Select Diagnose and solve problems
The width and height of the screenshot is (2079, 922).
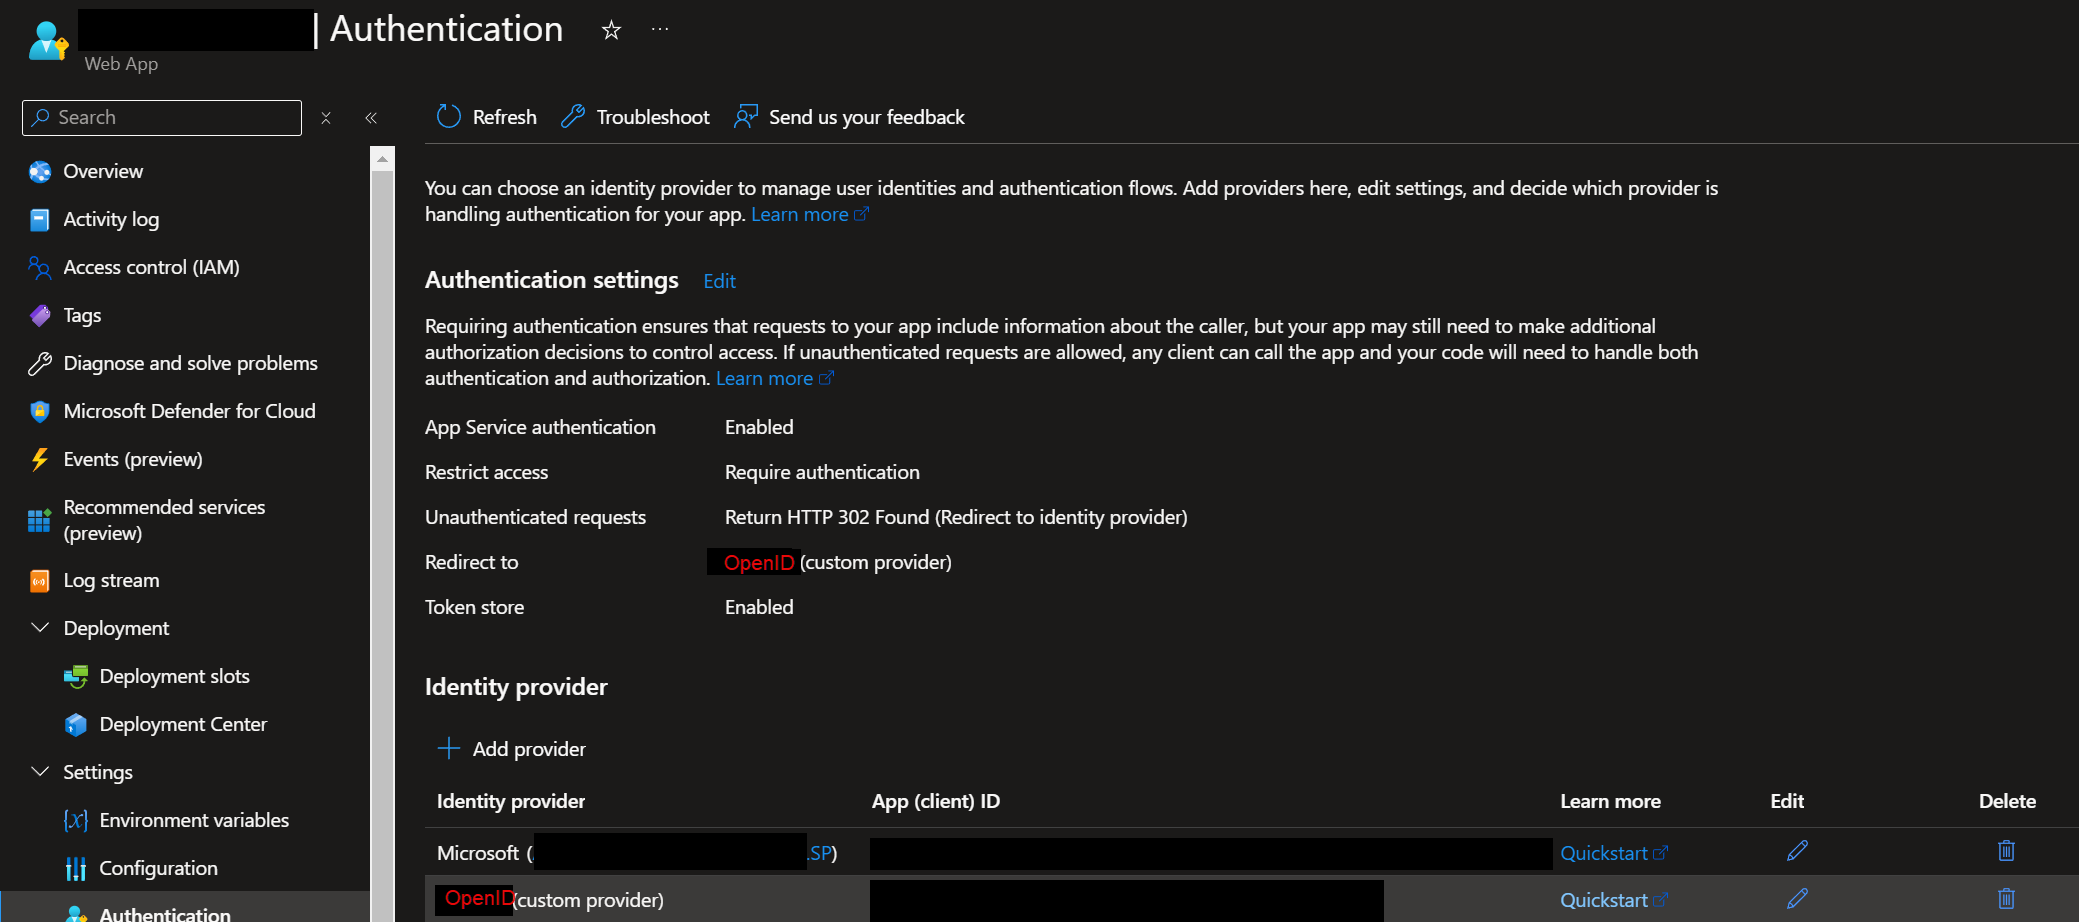click(190, 364)
